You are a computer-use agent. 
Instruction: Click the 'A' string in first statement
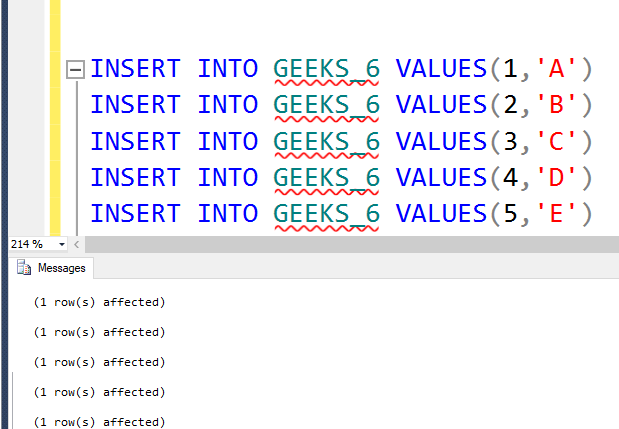556,69
